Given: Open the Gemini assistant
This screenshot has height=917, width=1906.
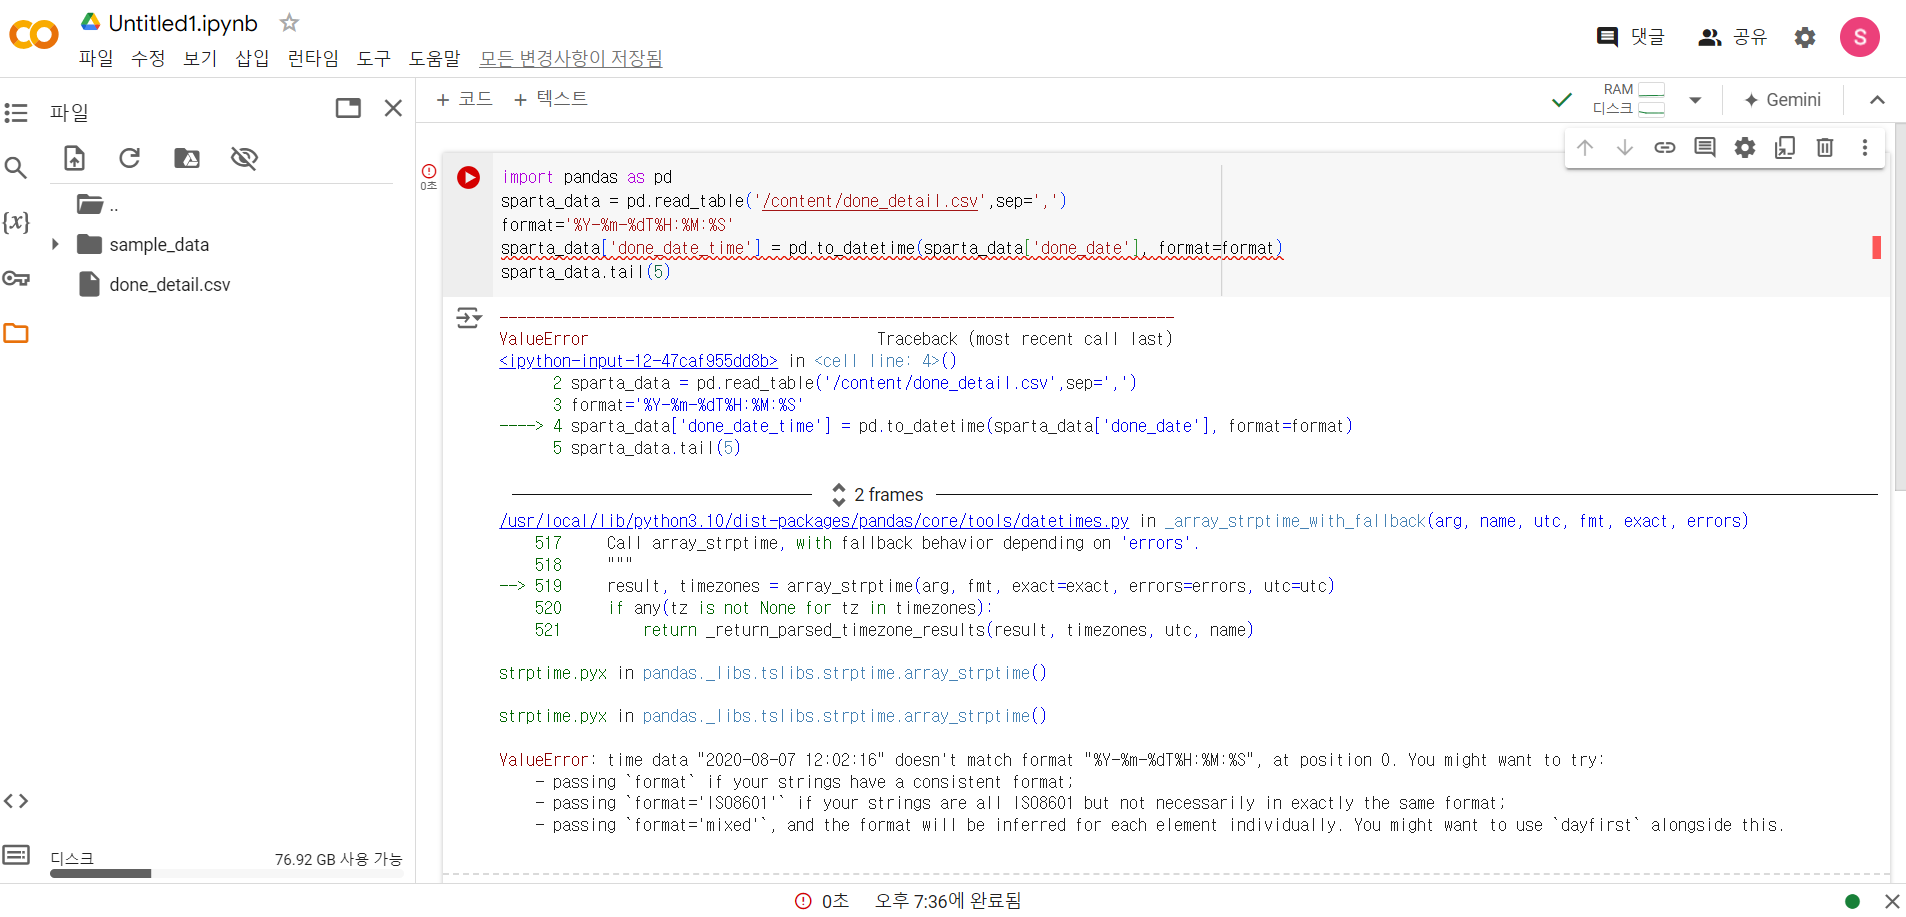Looking at the screenshot, I should 1783,100.
